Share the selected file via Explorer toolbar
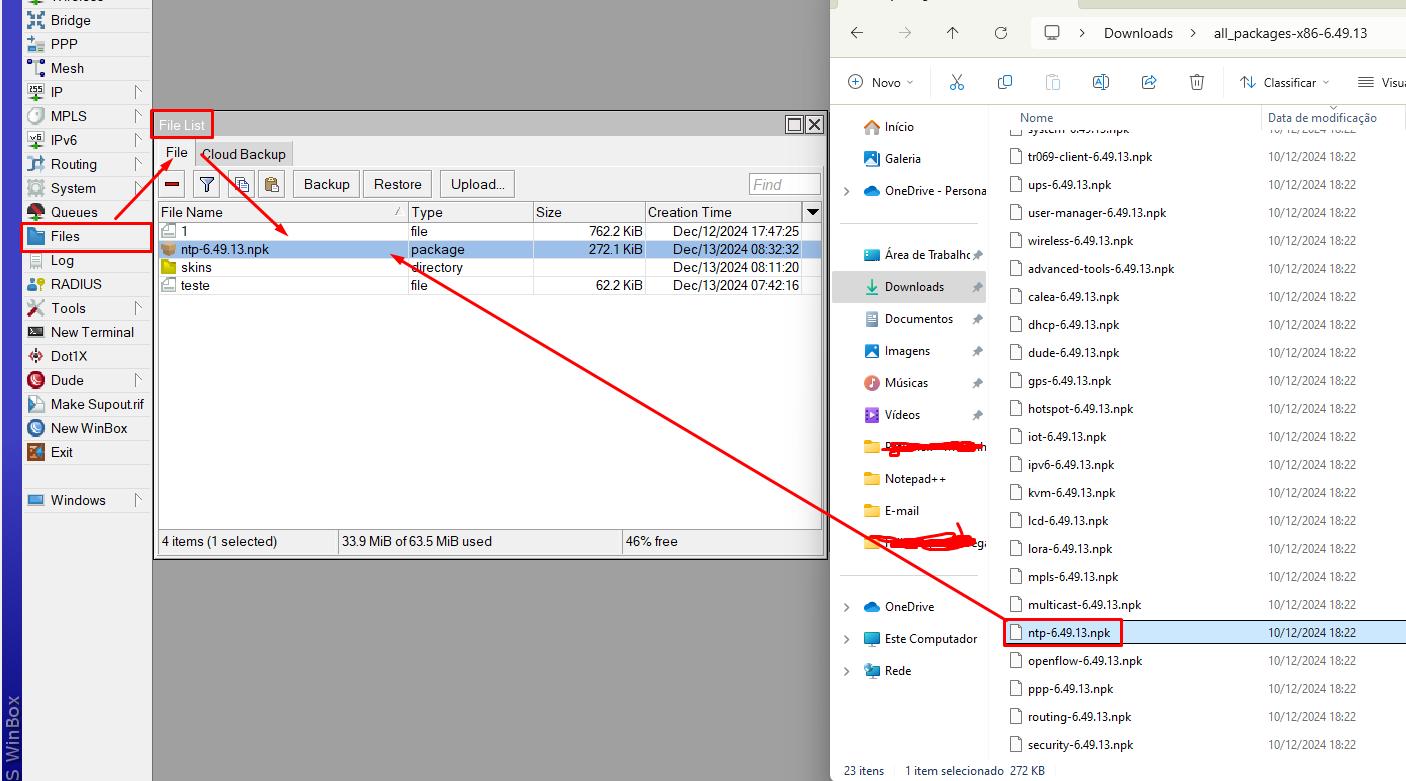Image resolution: width=1406 pixels, height=781 pixels. (1149, 81)
